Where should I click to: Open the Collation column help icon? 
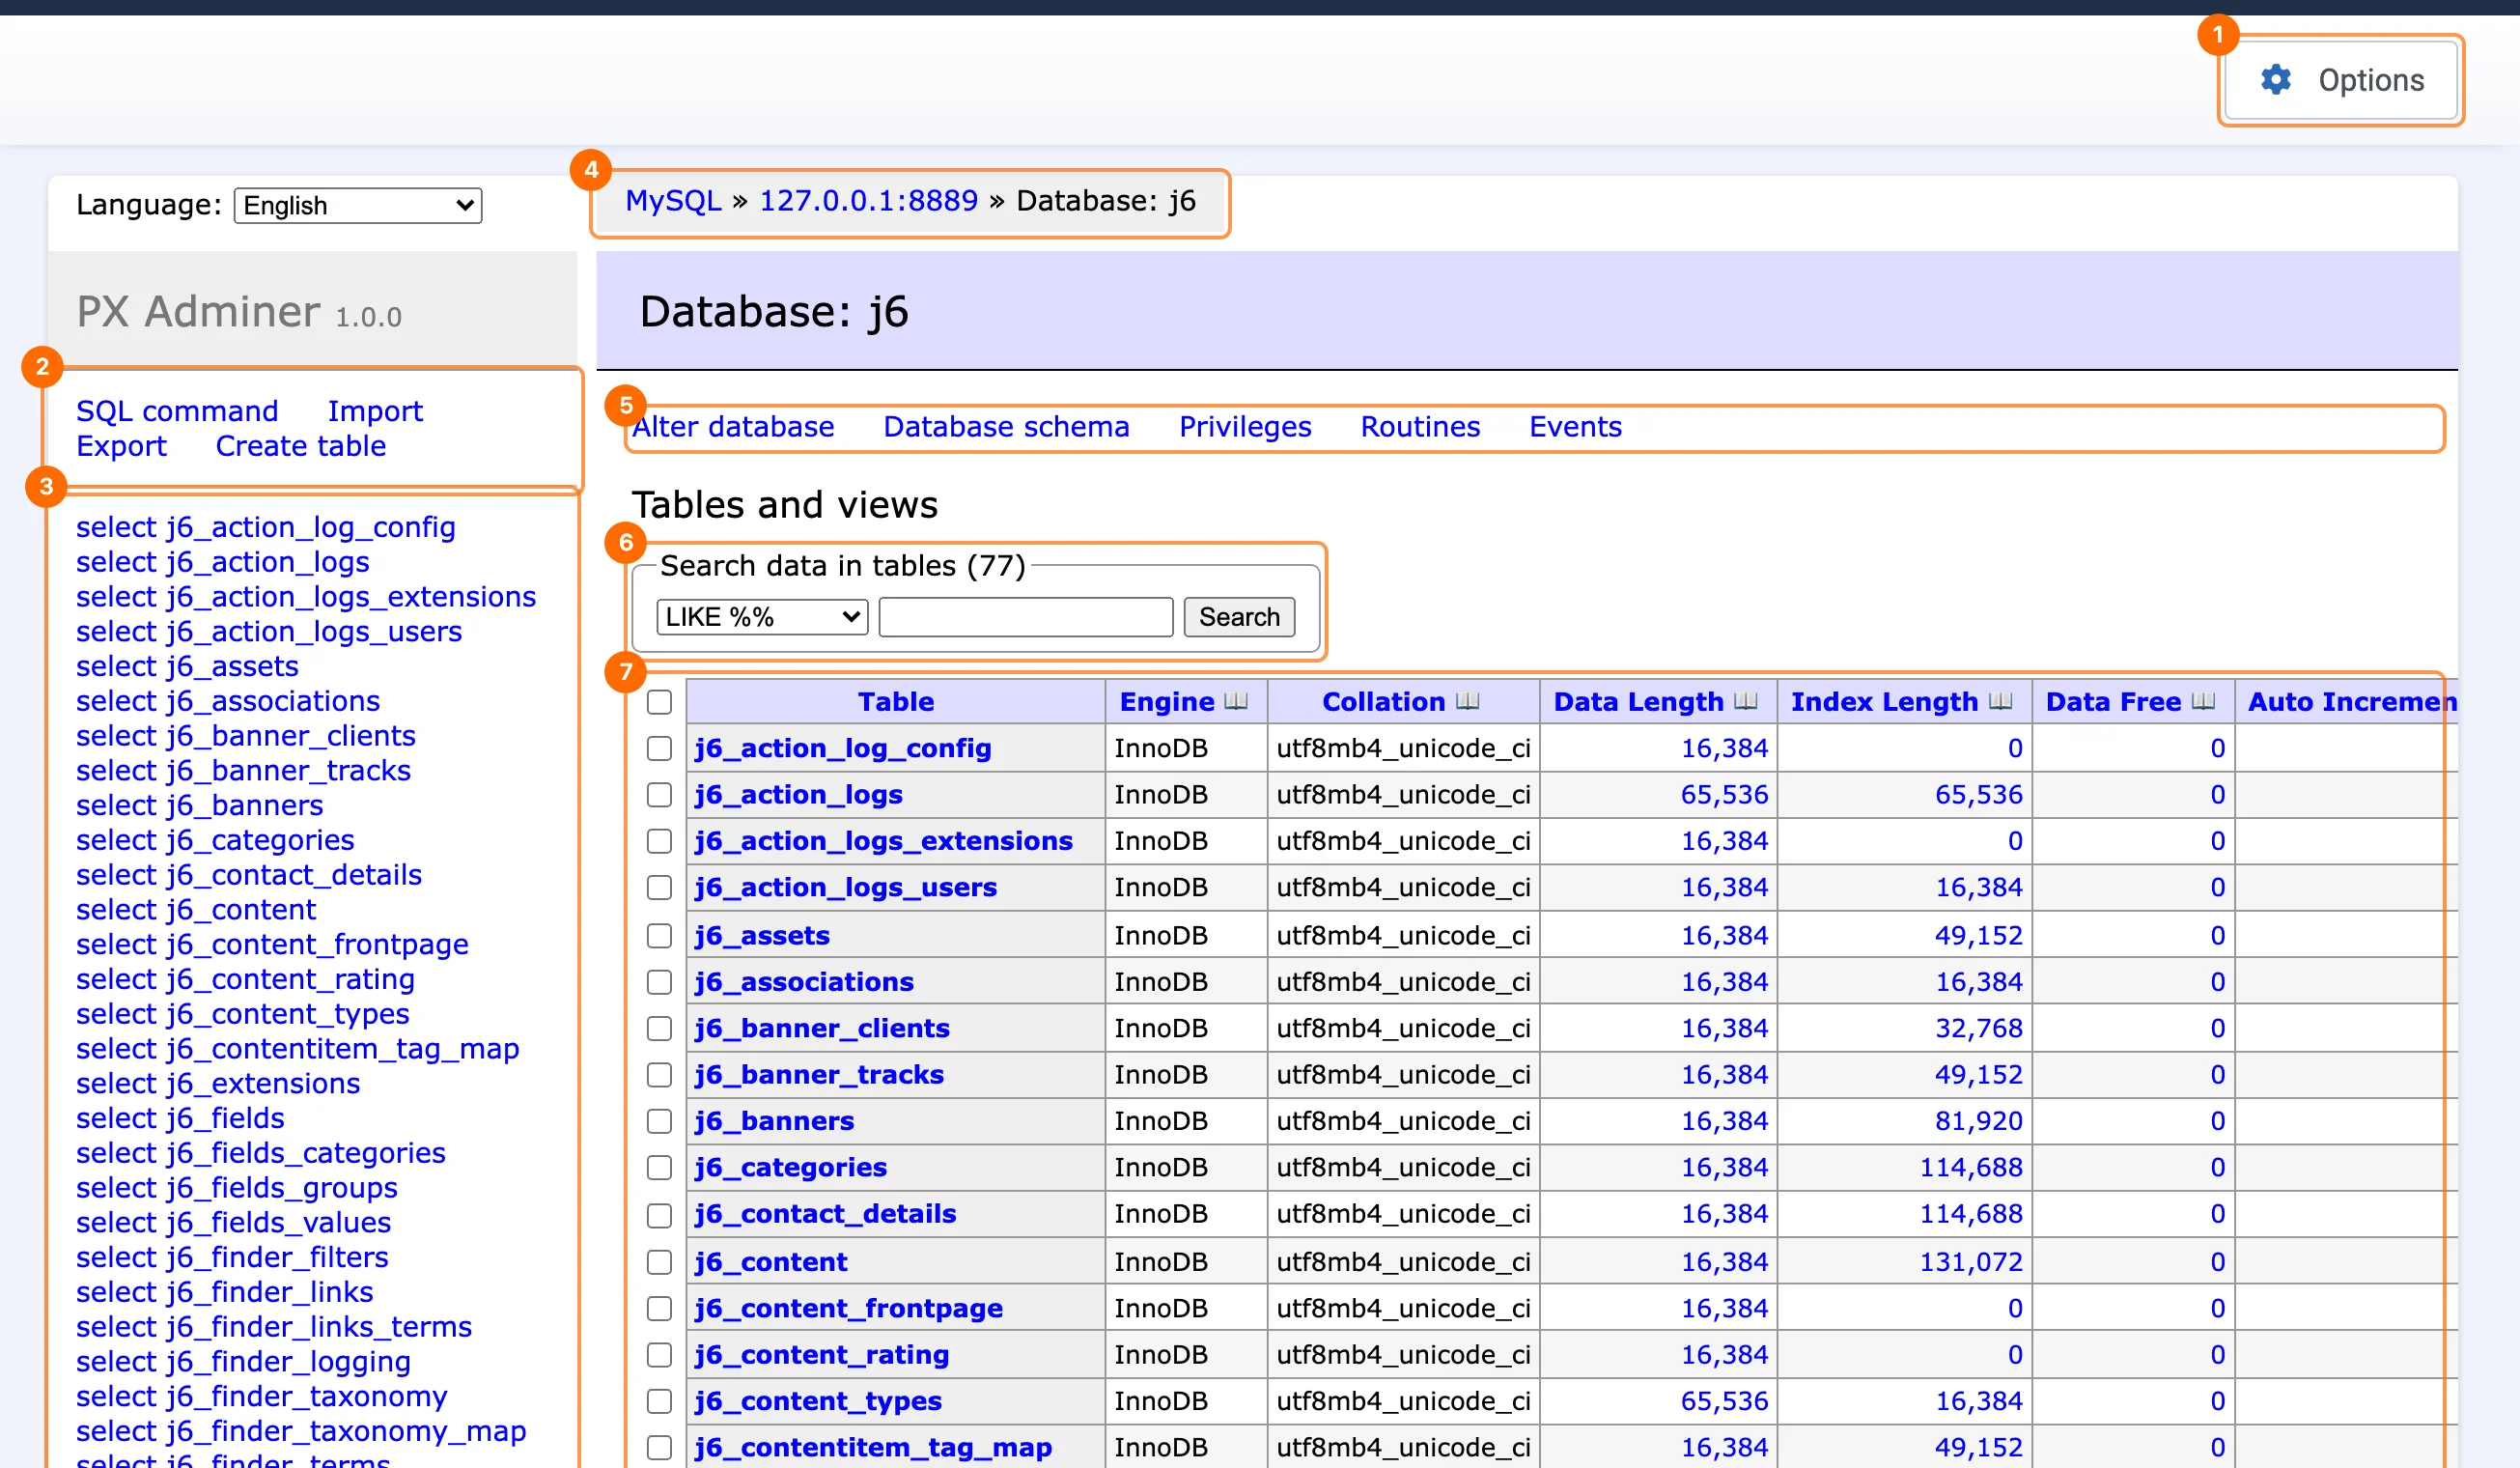tap(1467, 701)
